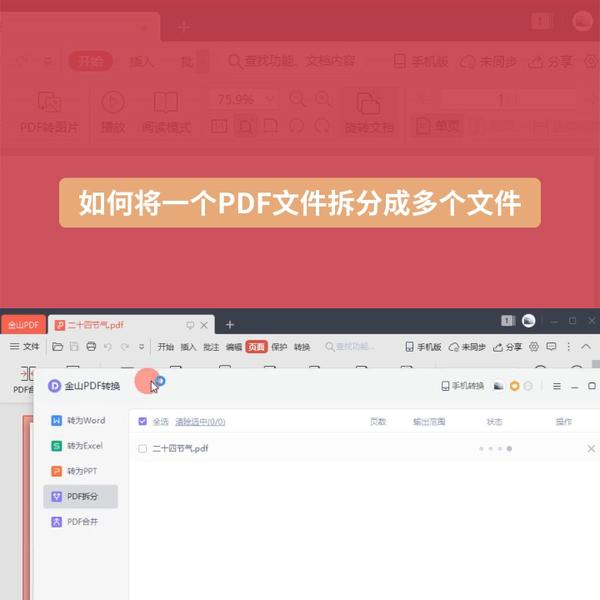The height and width of the screenshot is (600, 600).
Task: Open the settings gear in the ribbon bar
Action: coord(534,347)
